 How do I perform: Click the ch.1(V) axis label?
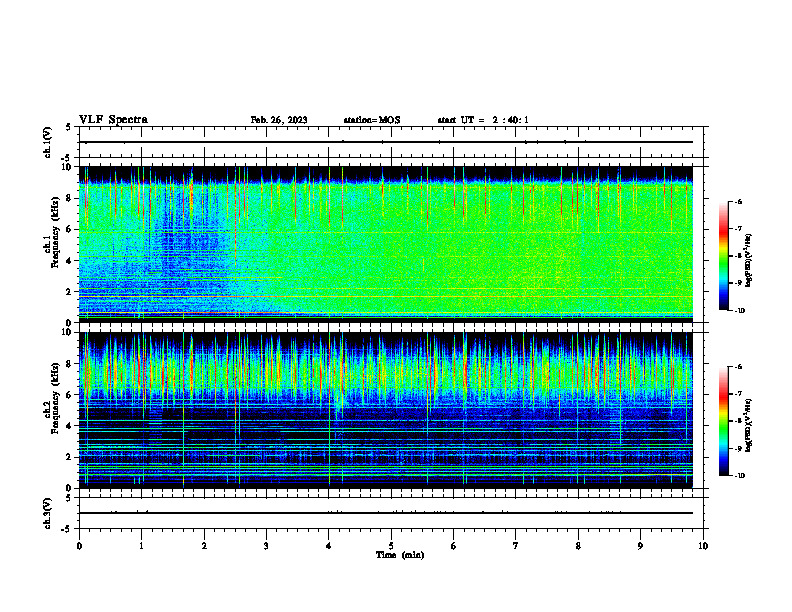point(48,142)
